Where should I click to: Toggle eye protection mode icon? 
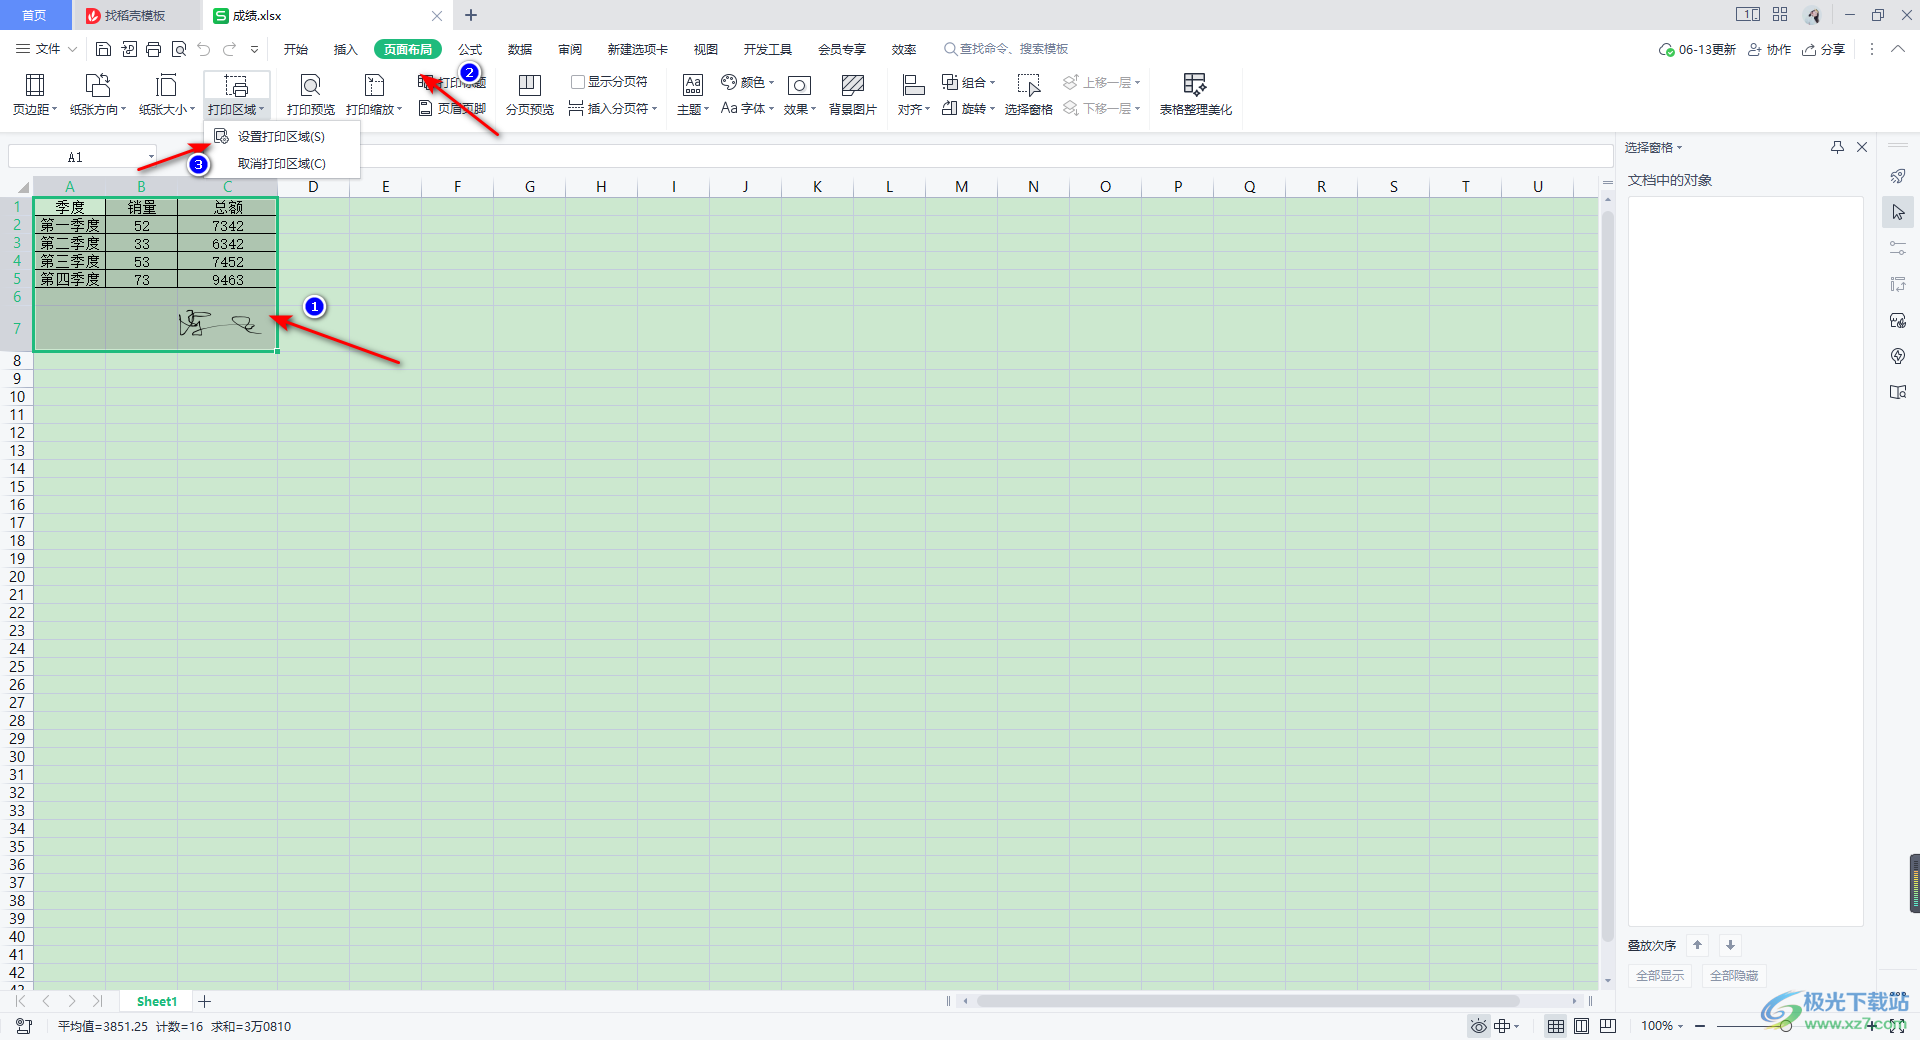(x=1478, y=1026)
